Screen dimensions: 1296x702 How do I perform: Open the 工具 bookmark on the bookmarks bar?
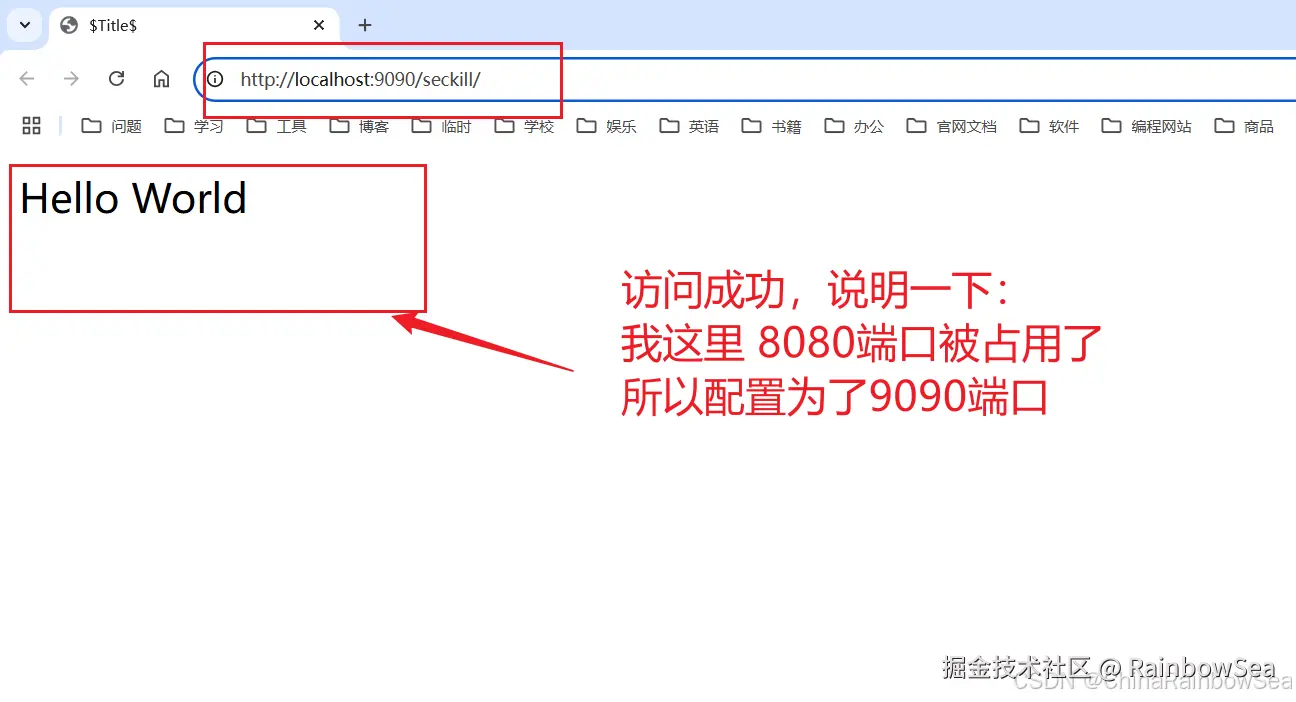[x=291, y=126]
